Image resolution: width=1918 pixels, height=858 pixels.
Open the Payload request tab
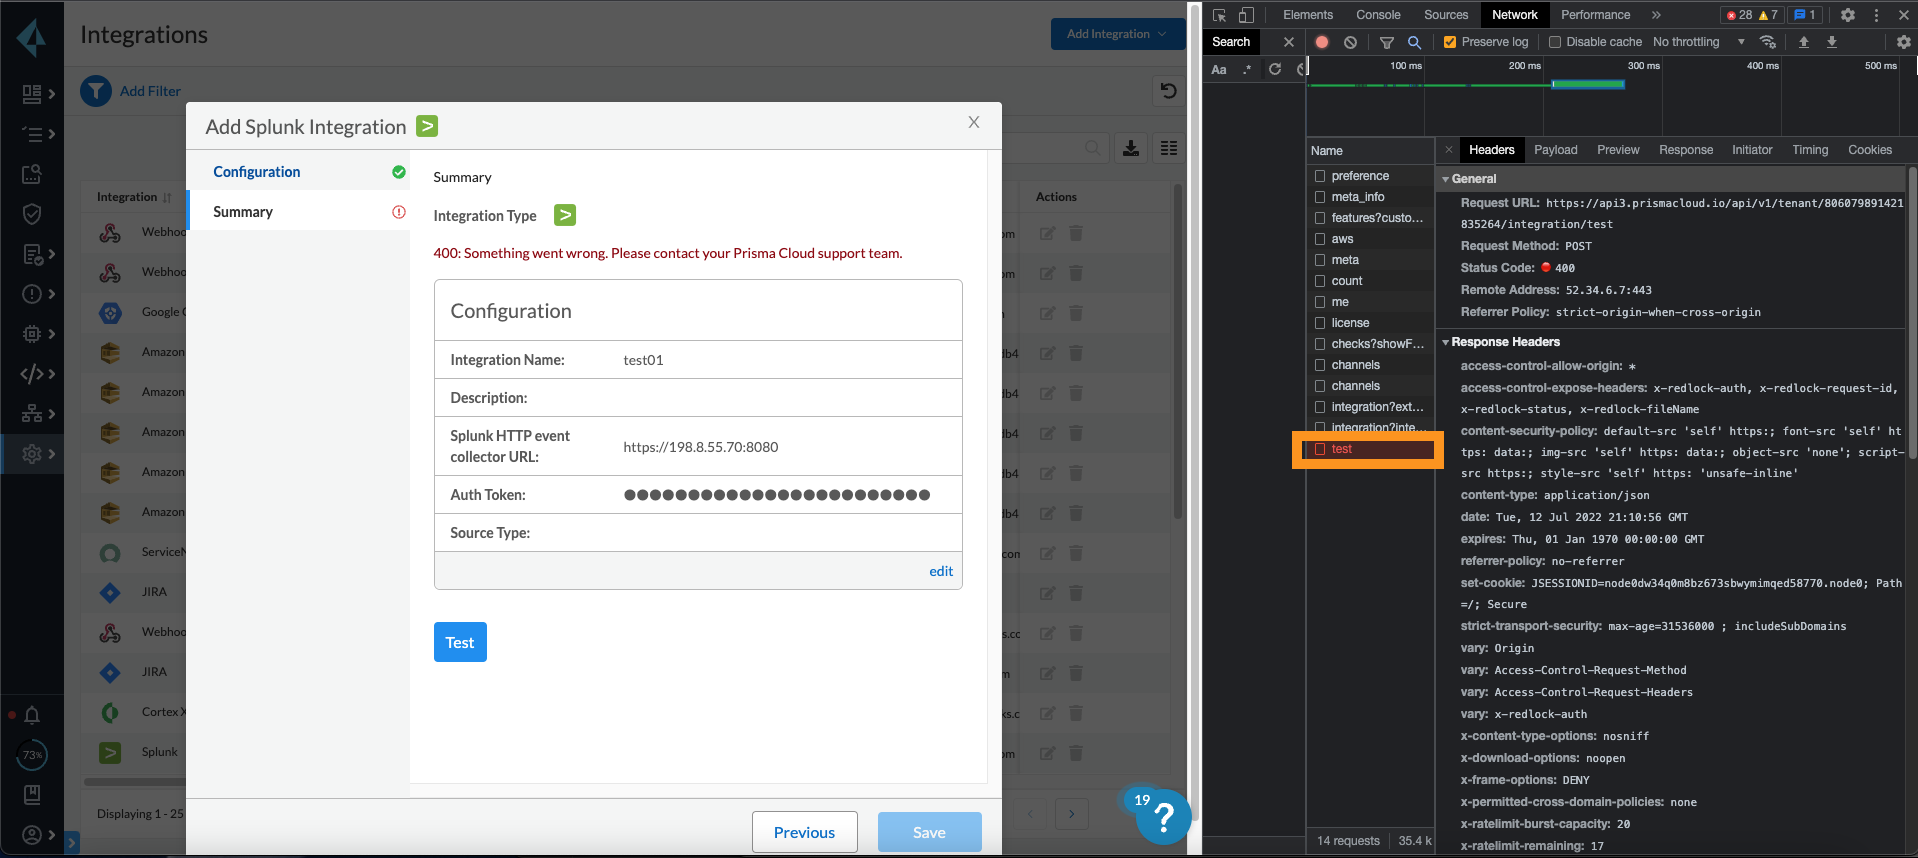point(1556,150)
